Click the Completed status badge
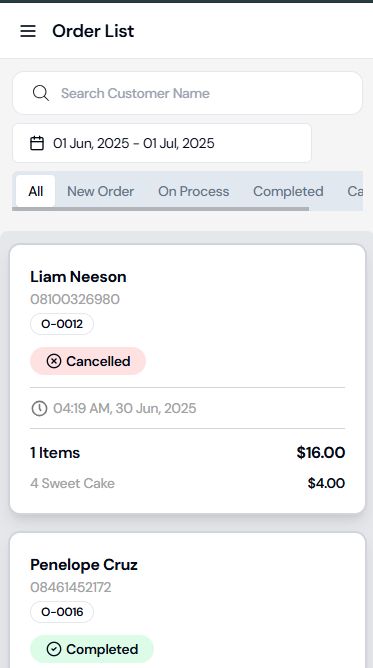 coord(92,649)
